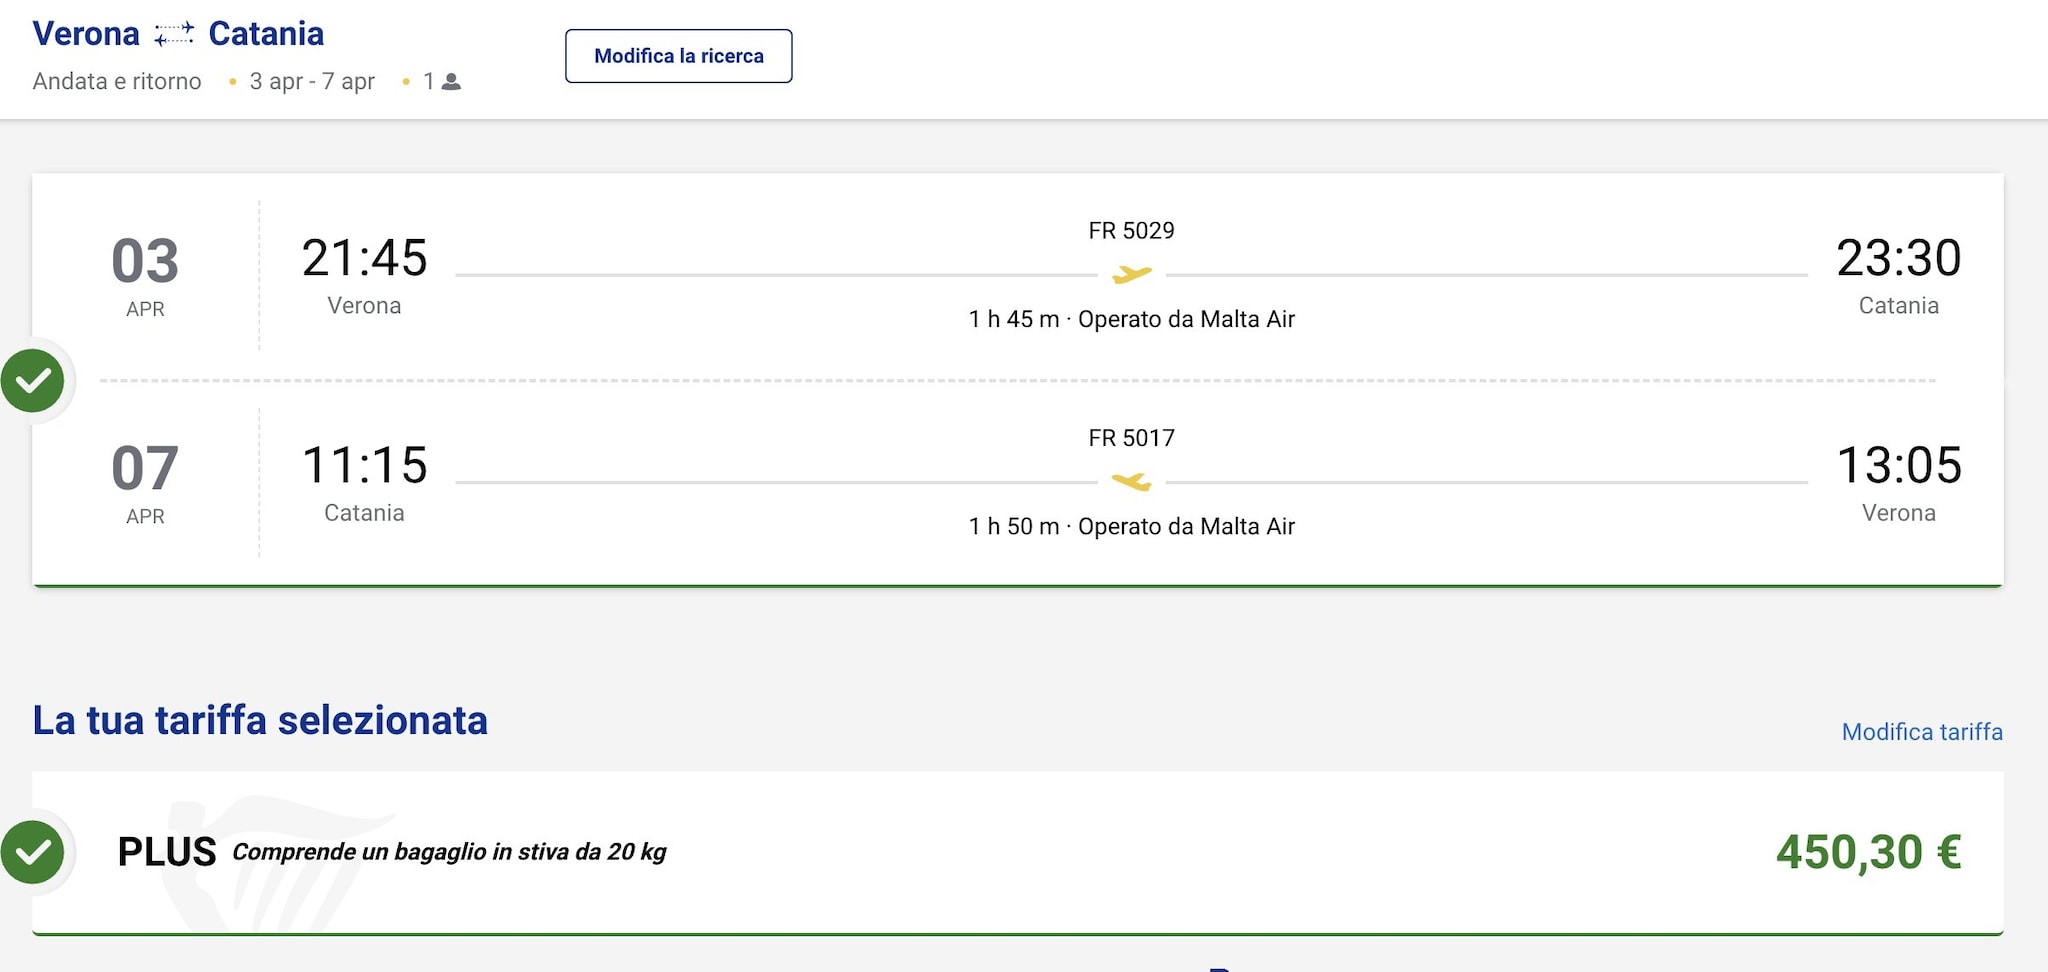Click the return flight yellow plane icon

[1131, 482]
